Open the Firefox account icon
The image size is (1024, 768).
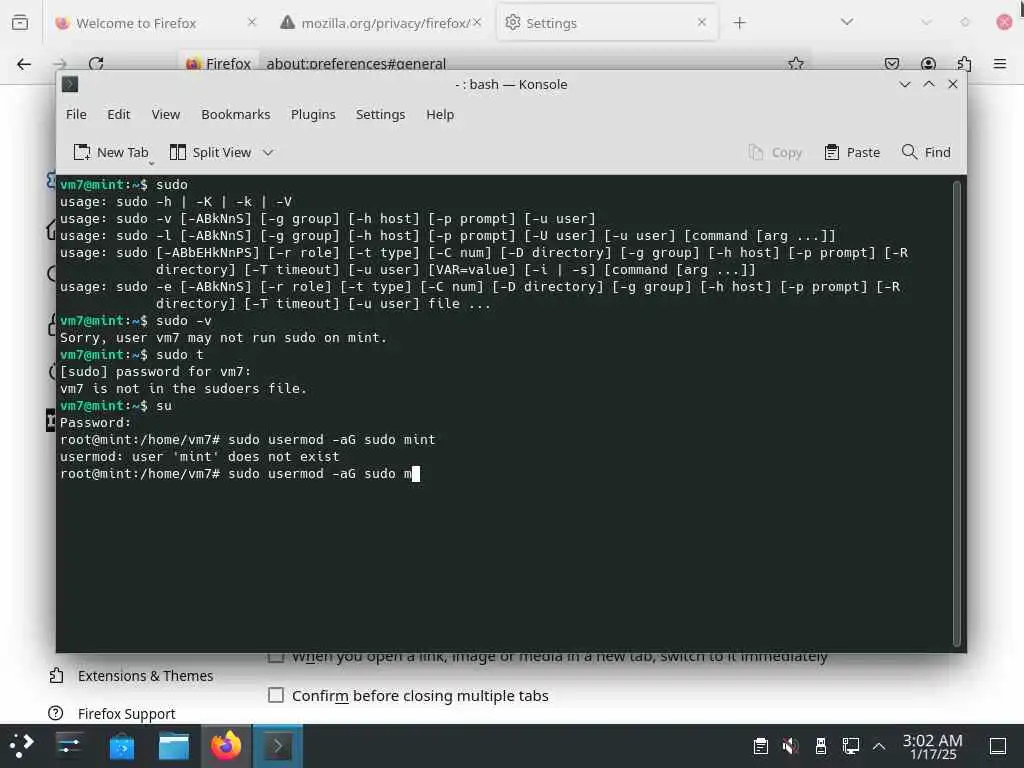[928, 63]
